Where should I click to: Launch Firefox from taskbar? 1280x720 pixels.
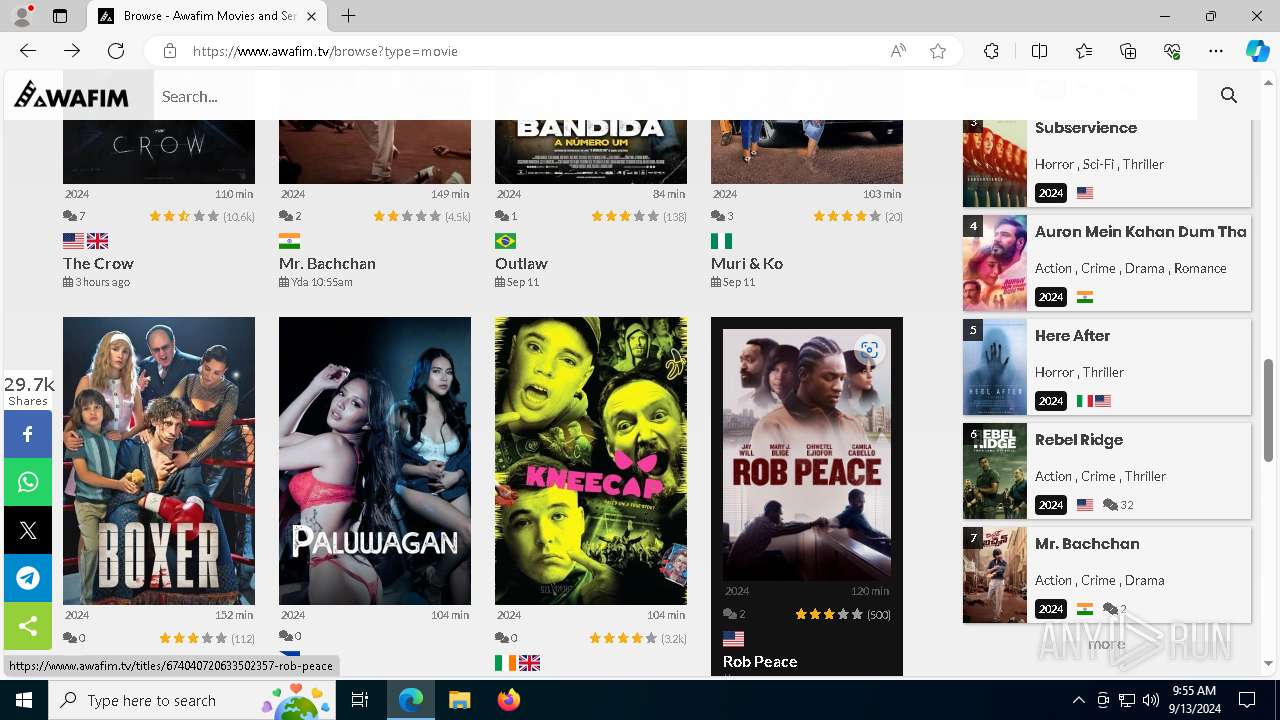coord(509,700)
